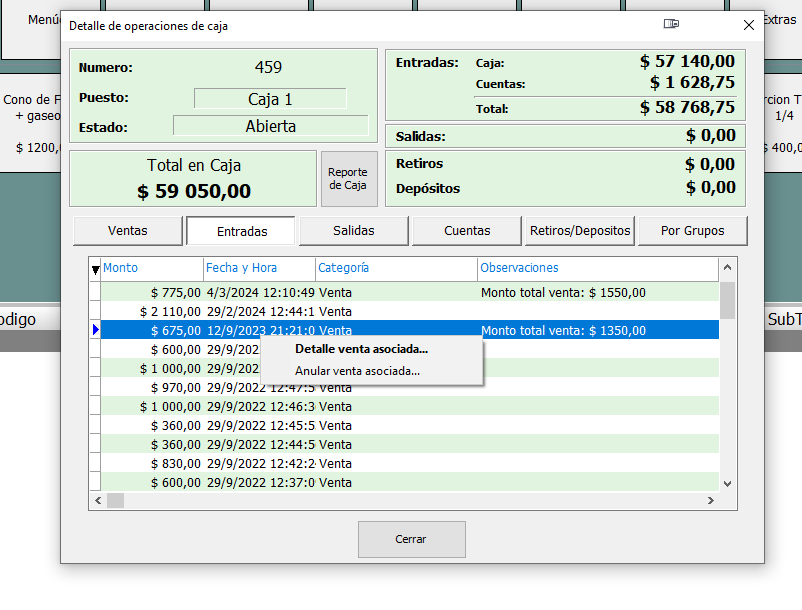Click the left arrow of the horizontal scrollbar
Viewport: 802px width, 610px height.
(x=98, y=501)
